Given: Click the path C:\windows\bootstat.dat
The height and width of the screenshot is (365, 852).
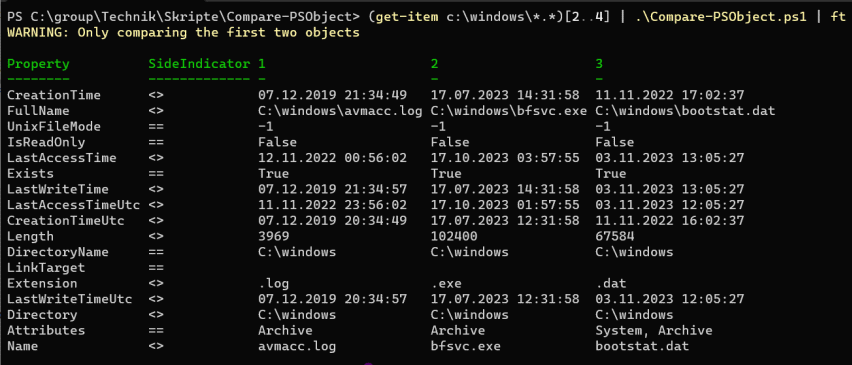Looking at the screenshot, I should coord(685,111).
